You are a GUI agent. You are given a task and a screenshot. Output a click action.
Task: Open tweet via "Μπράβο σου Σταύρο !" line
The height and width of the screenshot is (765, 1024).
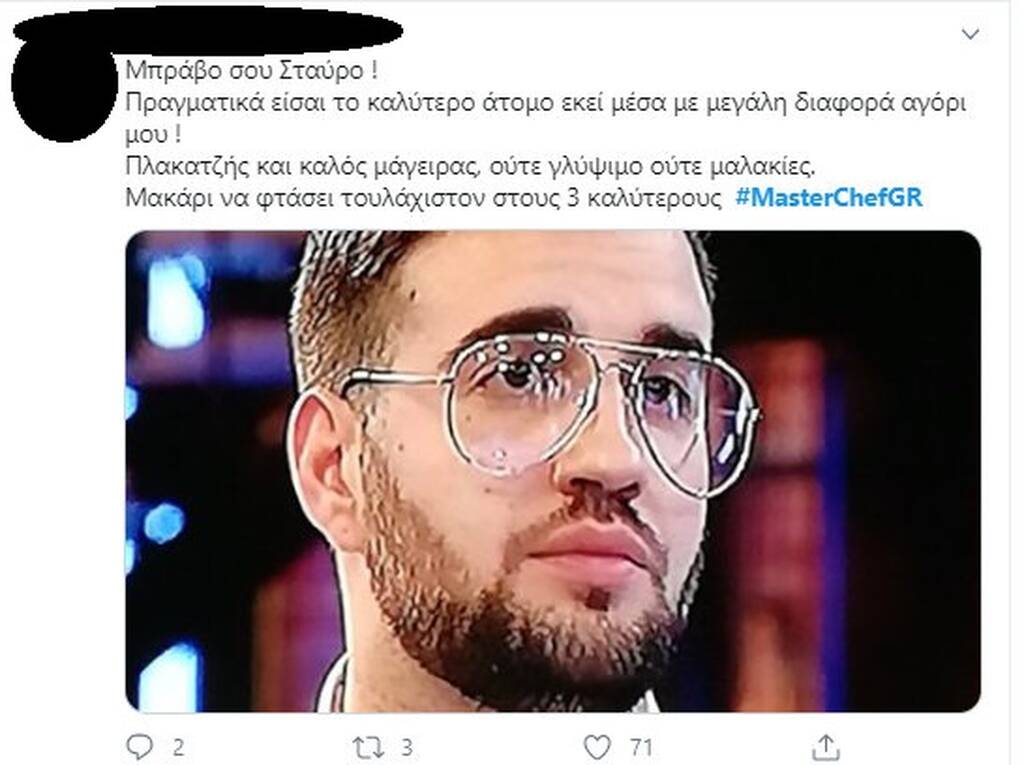tap(251, 71)
